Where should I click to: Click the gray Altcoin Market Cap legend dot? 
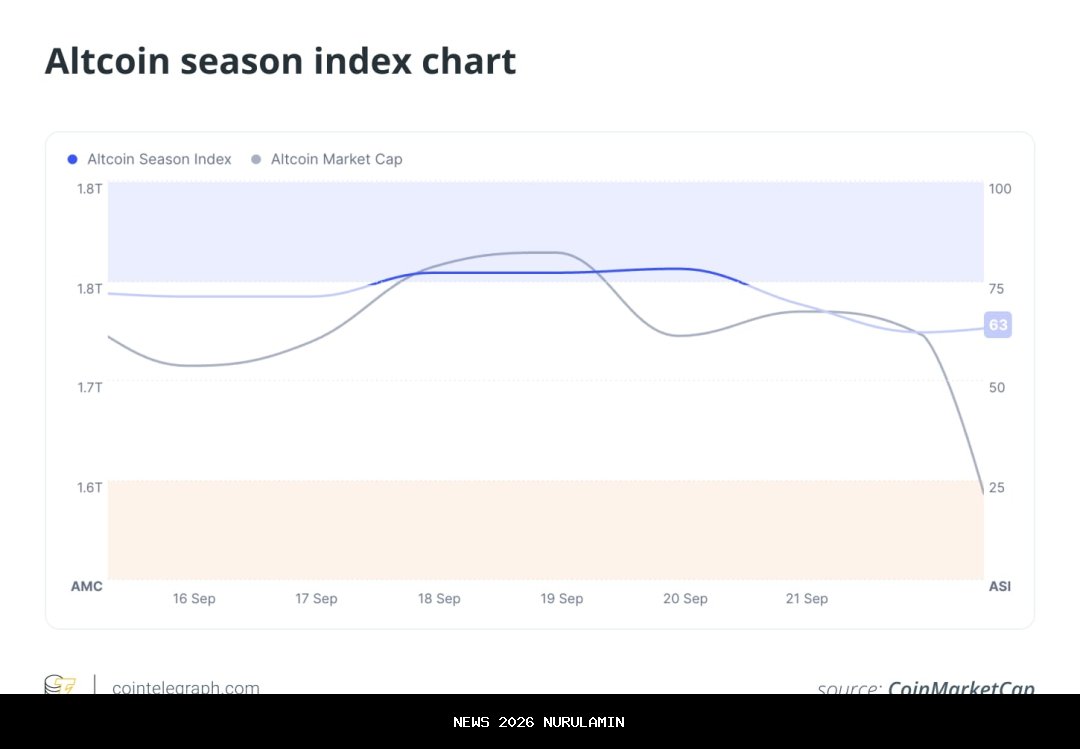coord(256,159)
